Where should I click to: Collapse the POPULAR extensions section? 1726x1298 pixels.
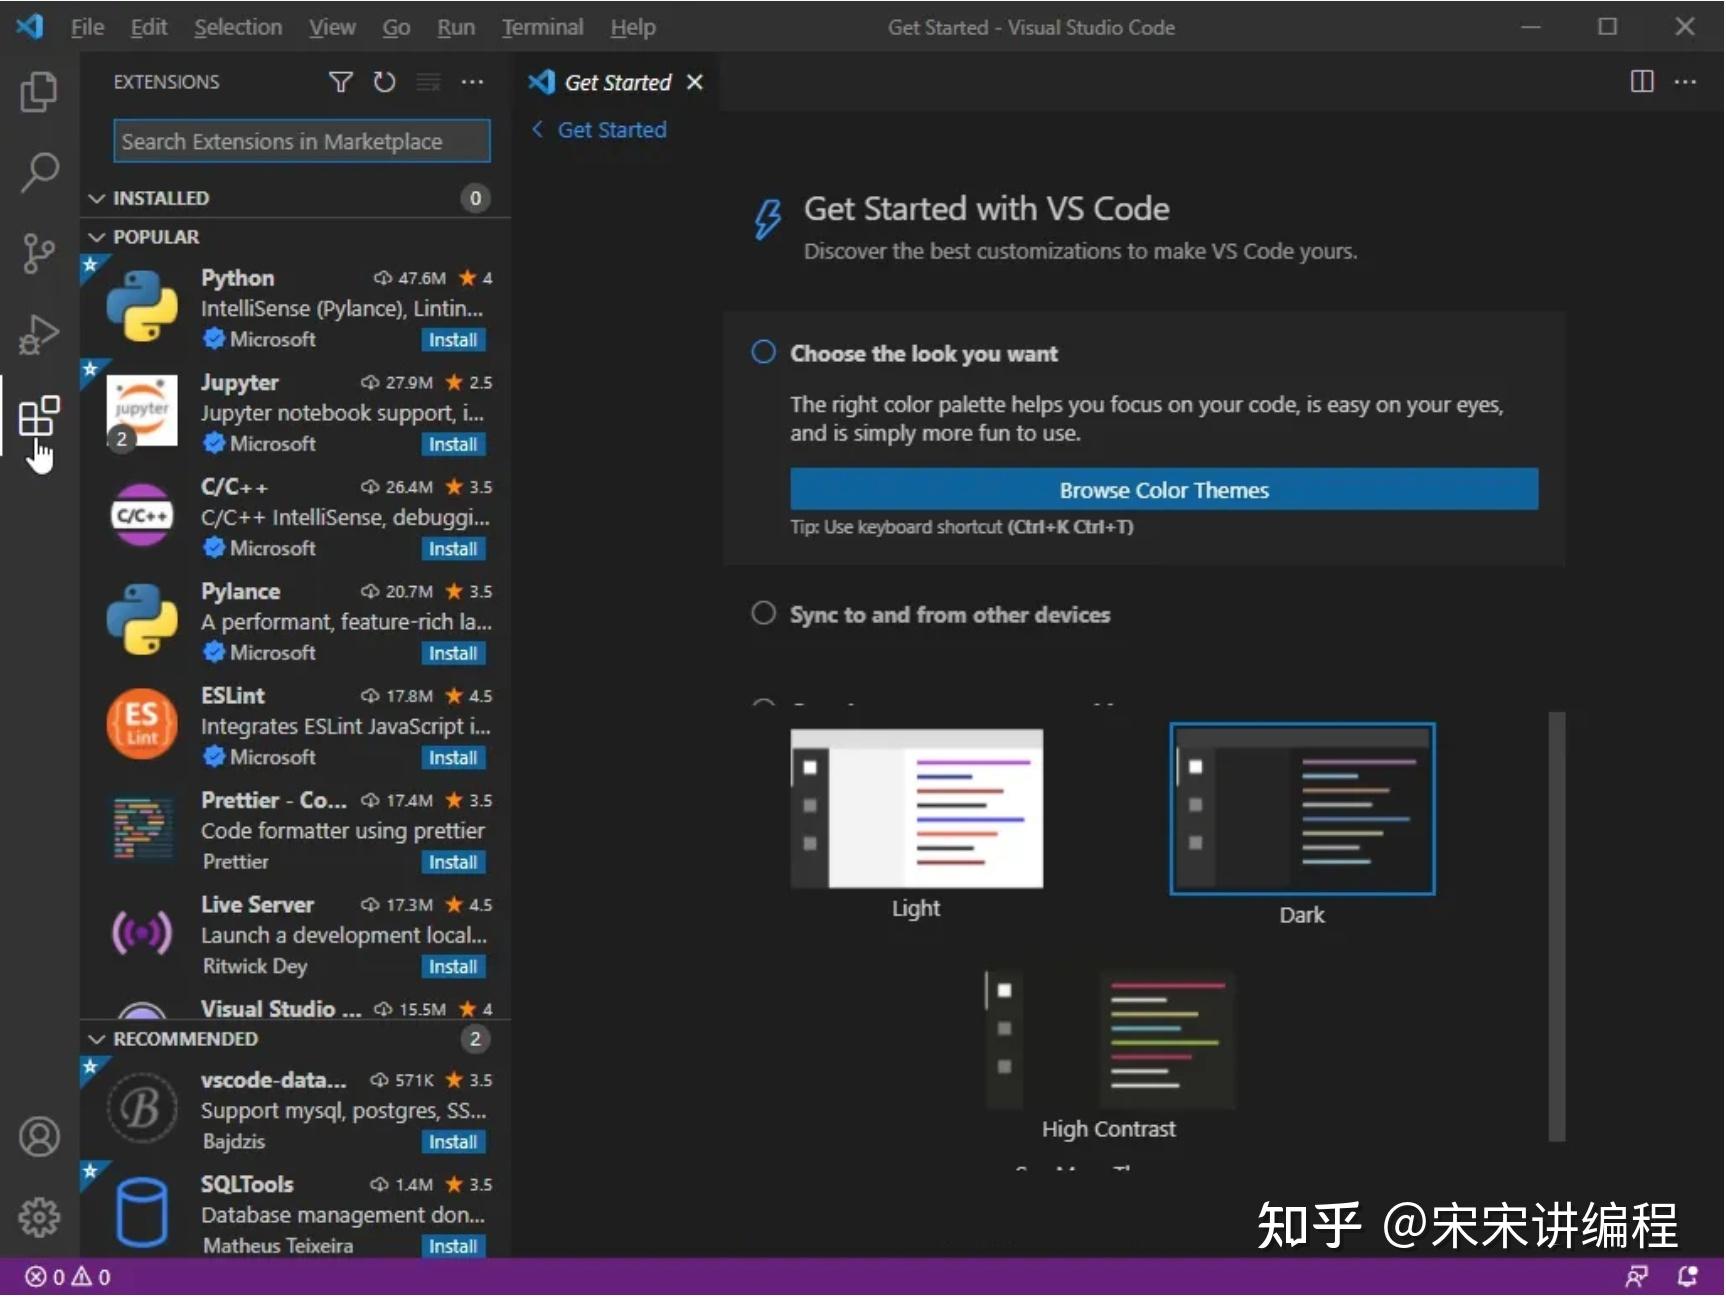97,236
